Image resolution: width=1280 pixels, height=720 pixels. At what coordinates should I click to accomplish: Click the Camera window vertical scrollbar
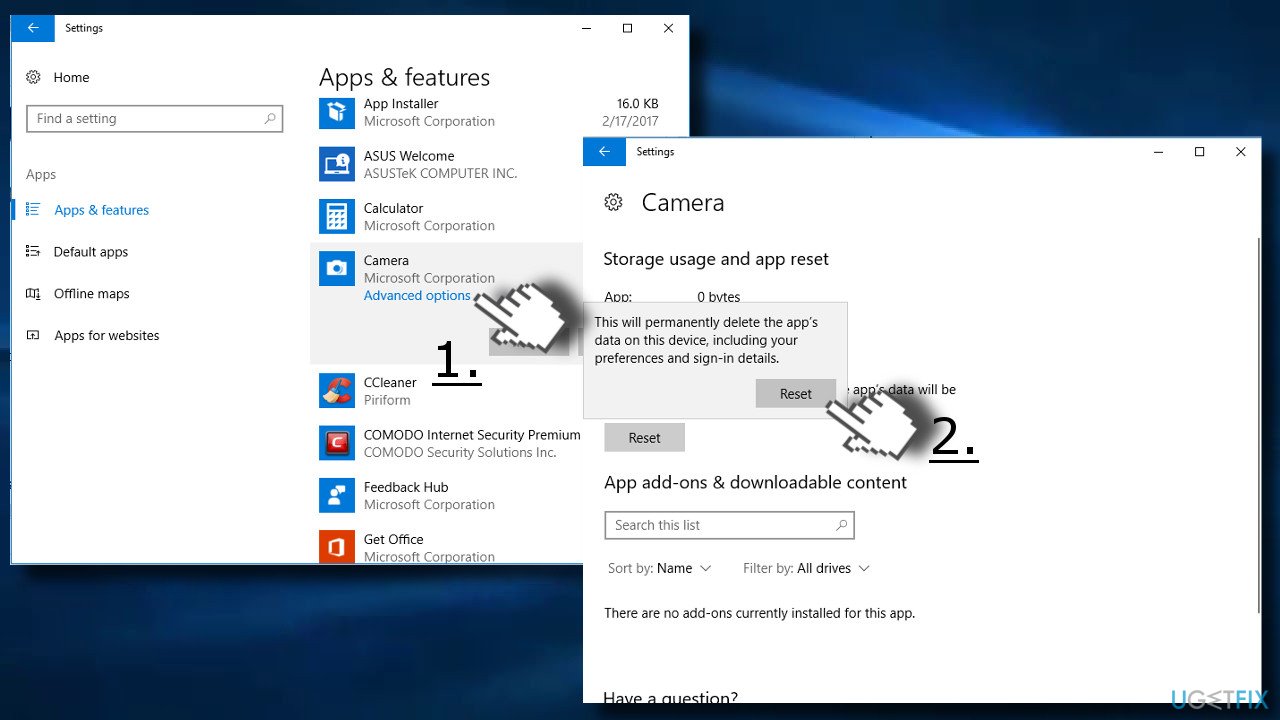(1259, 425)
